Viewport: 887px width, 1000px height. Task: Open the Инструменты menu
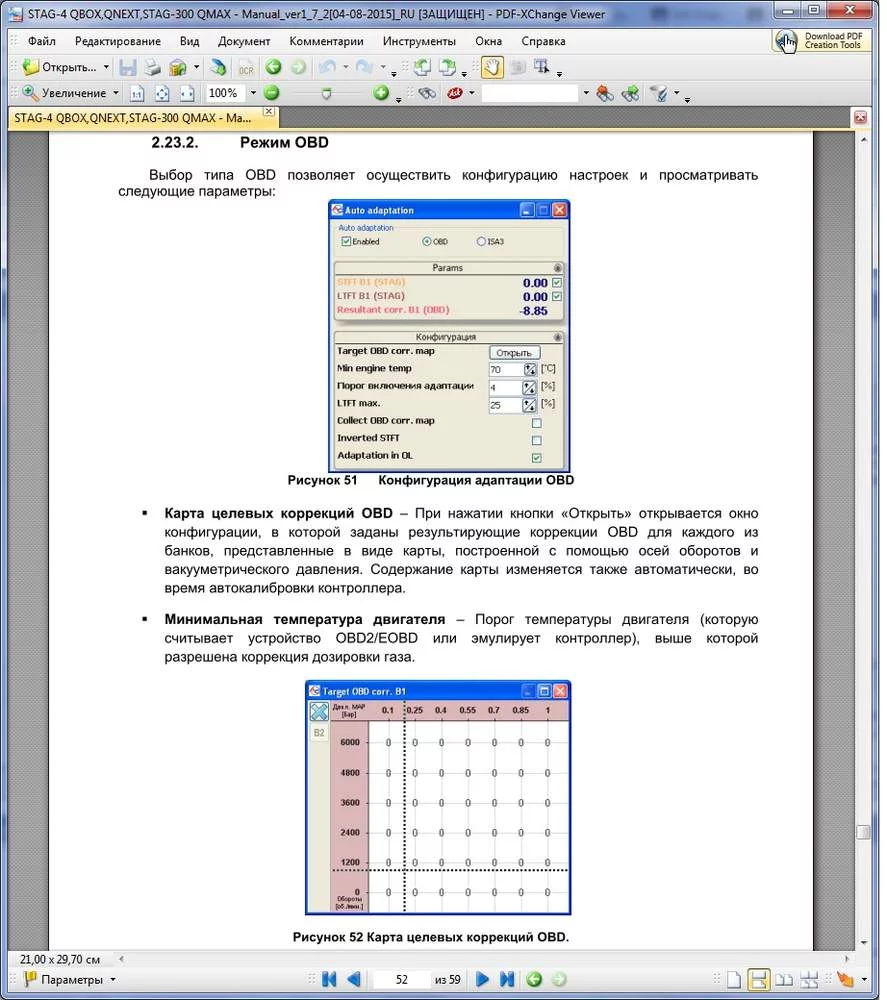(x=419, y=41)
